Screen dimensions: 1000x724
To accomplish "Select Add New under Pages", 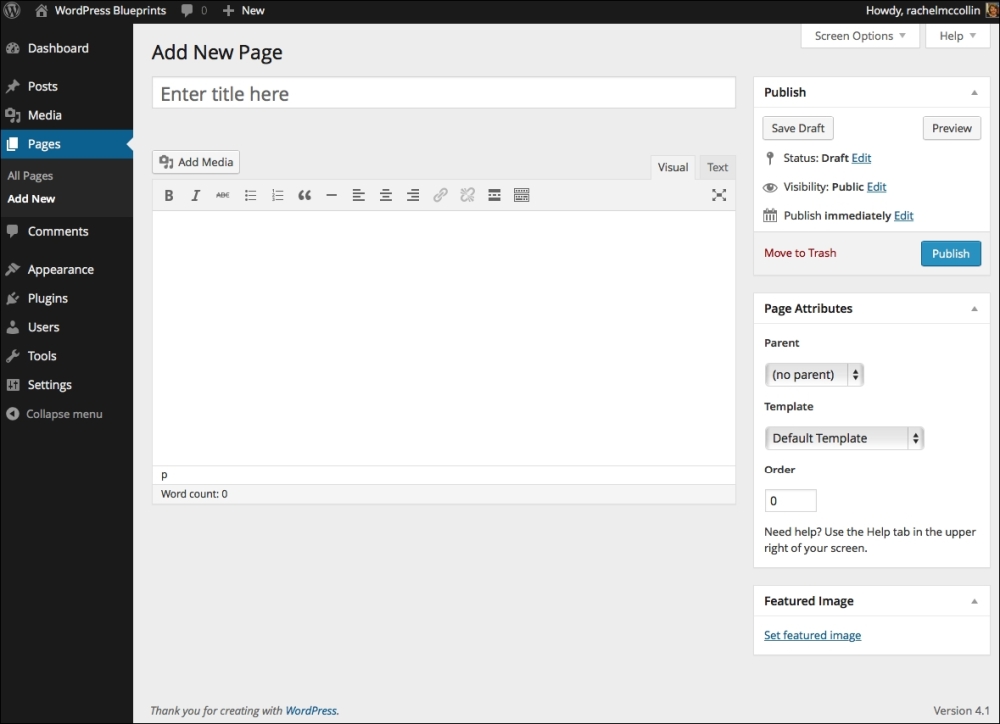I will (31, 198).
